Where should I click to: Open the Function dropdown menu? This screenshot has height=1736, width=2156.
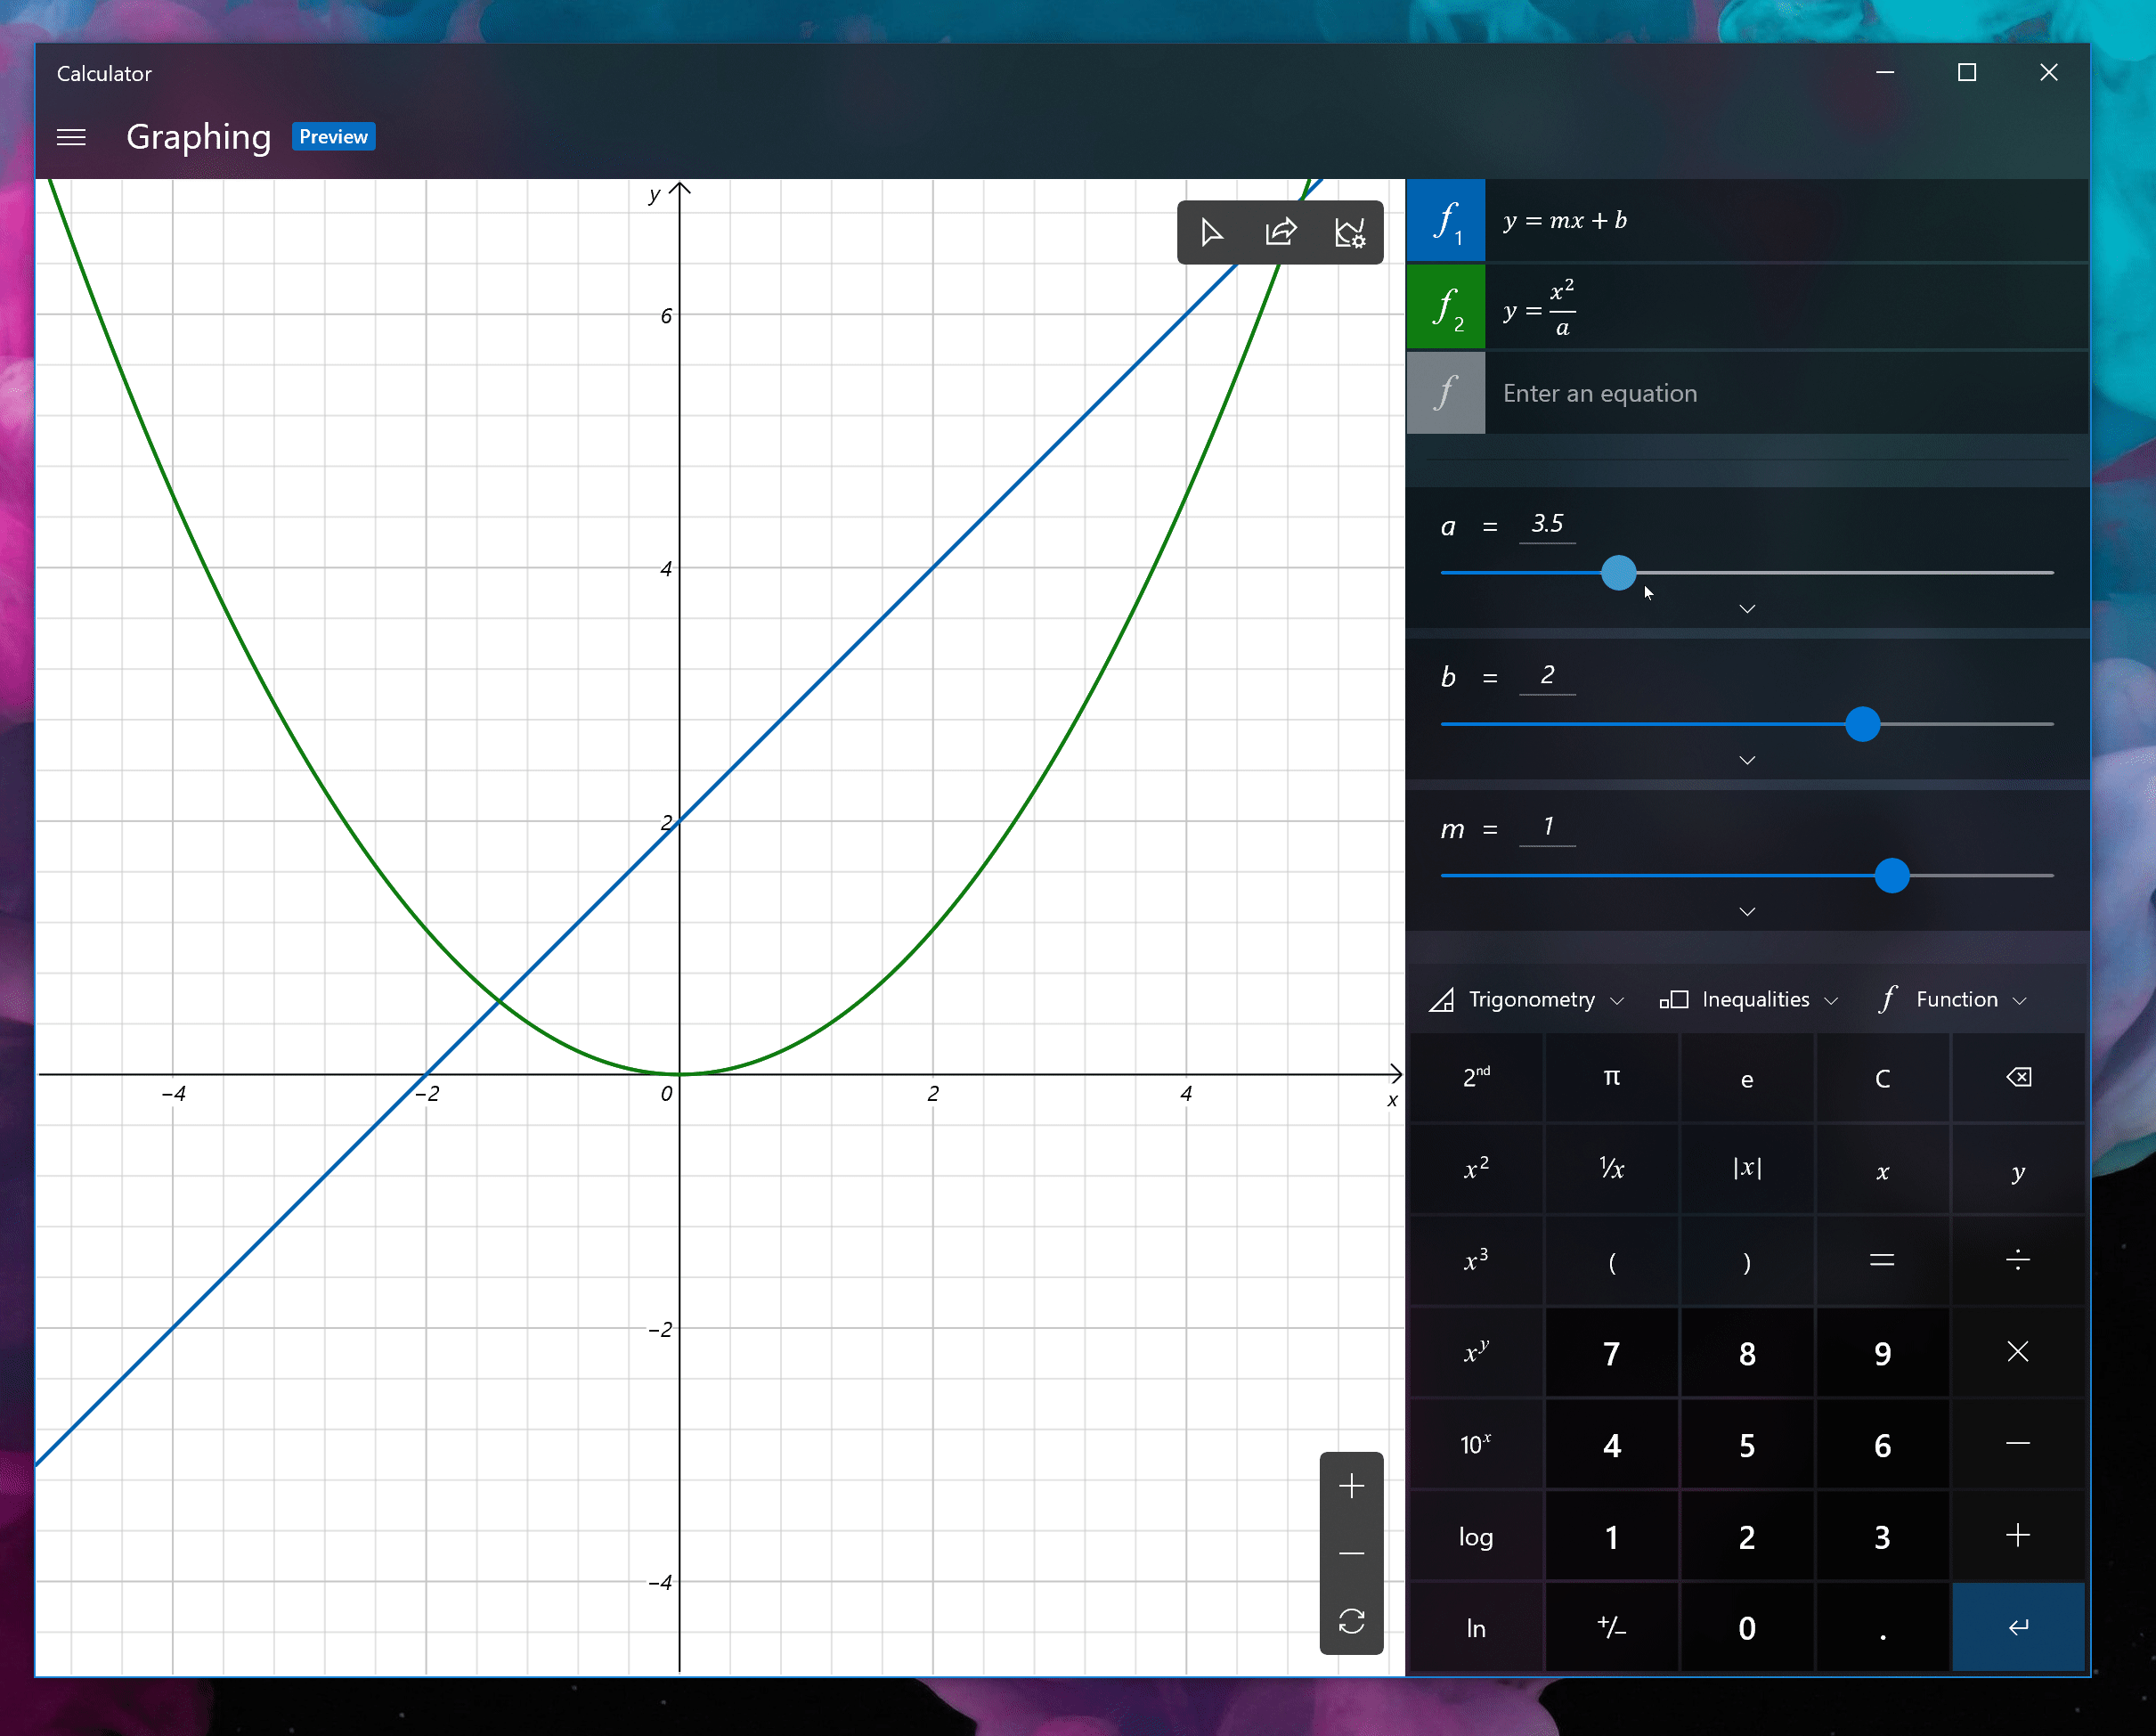click(x=1950, y=998)
